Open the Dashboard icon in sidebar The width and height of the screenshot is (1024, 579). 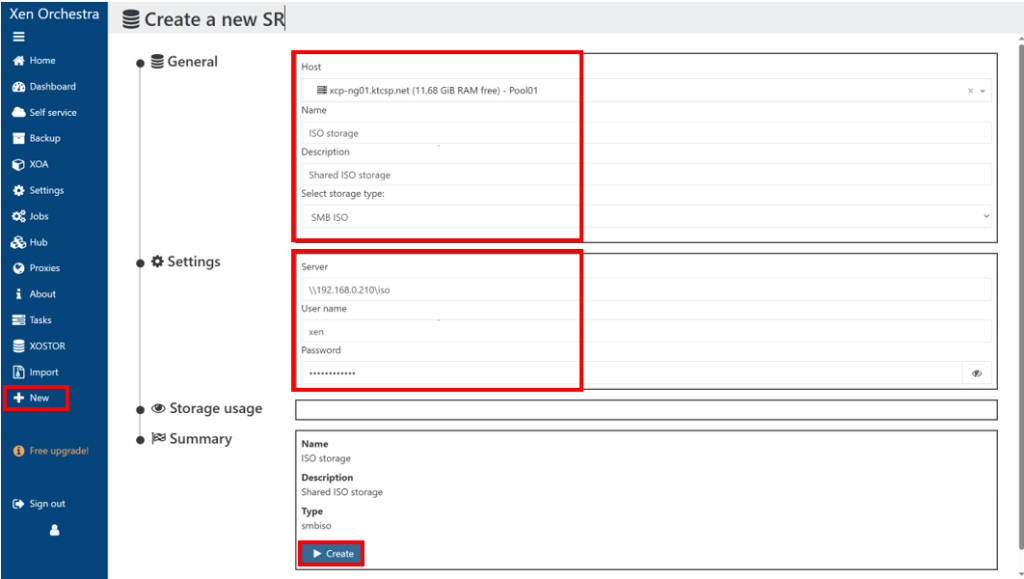[x=18, y=87]
